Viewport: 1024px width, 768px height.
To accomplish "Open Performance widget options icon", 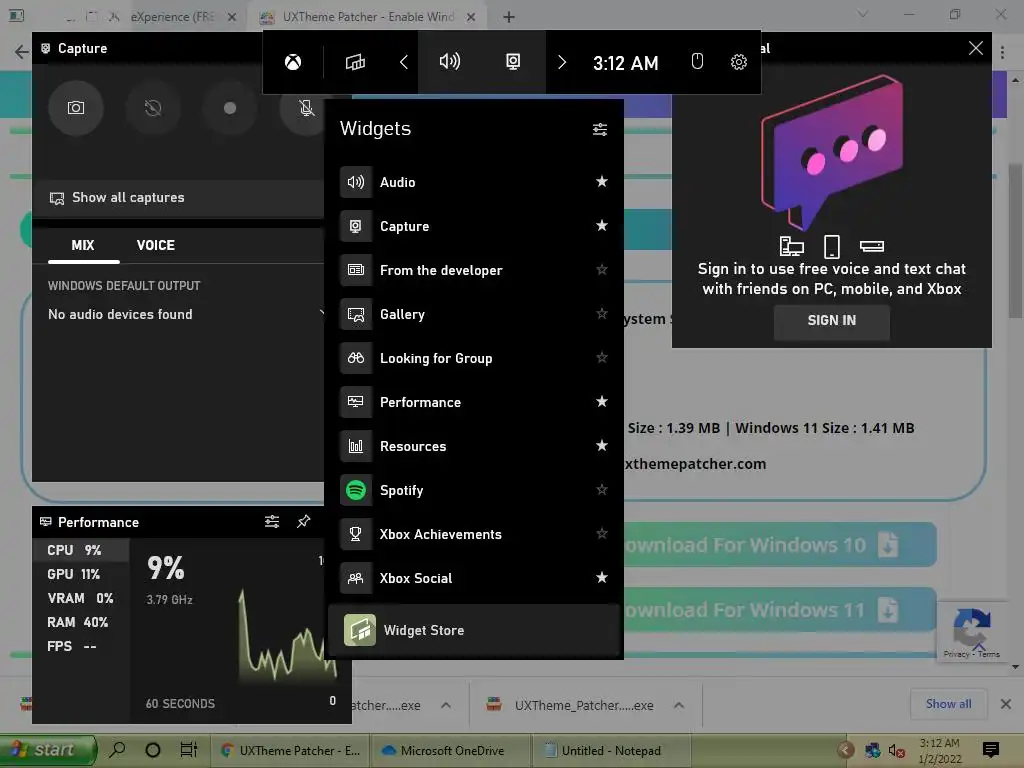I will click(272, 522).
